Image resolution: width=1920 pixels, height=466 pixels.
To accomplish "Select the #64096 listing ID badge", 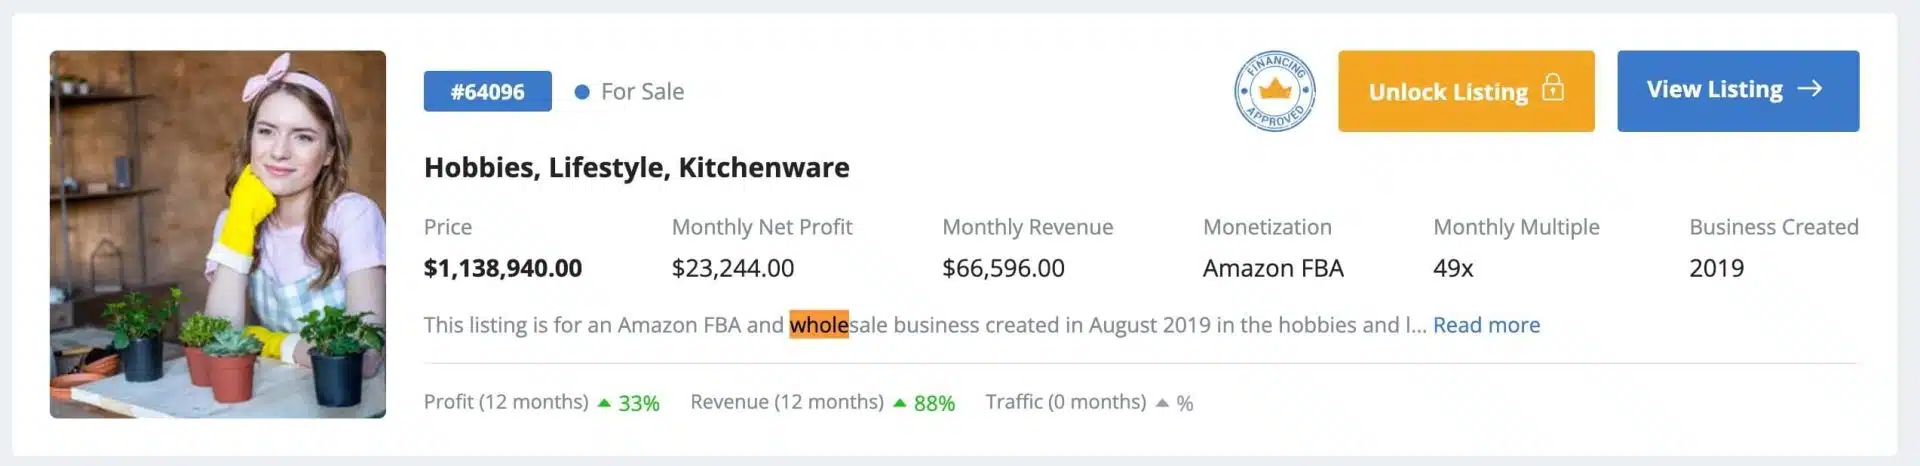I will tap(488, 92).
